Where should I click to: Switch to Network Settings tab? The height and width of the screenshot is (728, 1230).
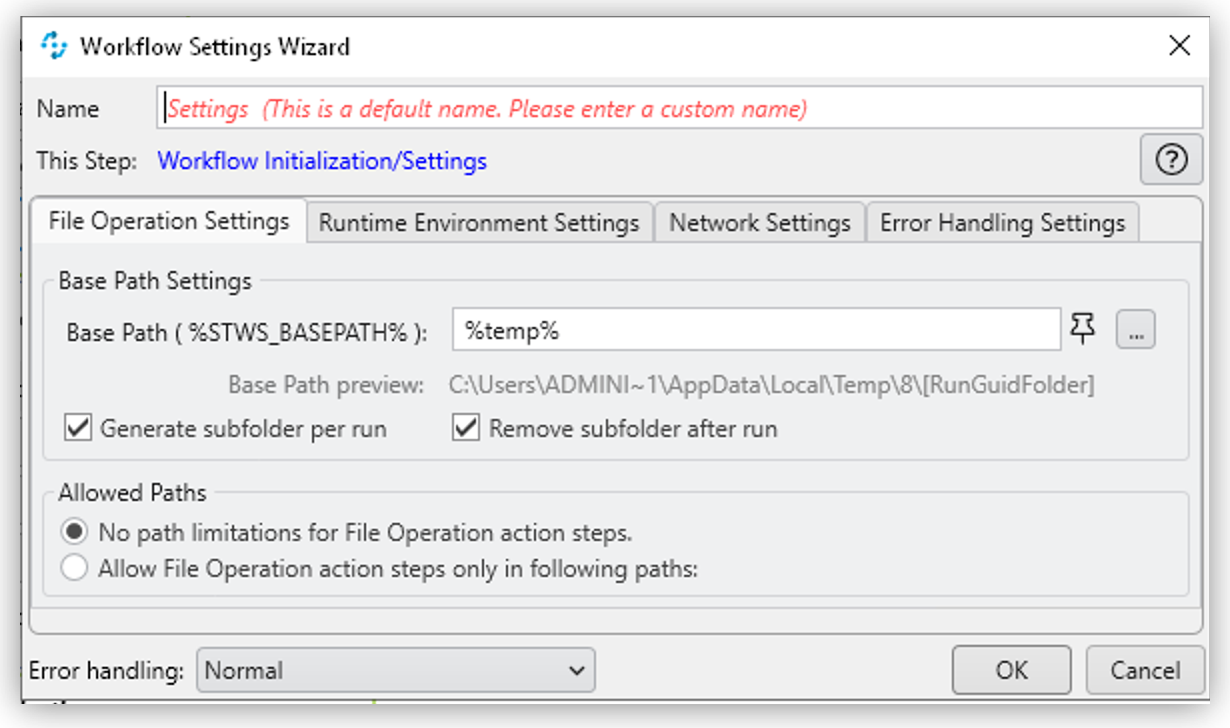click(x=760, y=222)
